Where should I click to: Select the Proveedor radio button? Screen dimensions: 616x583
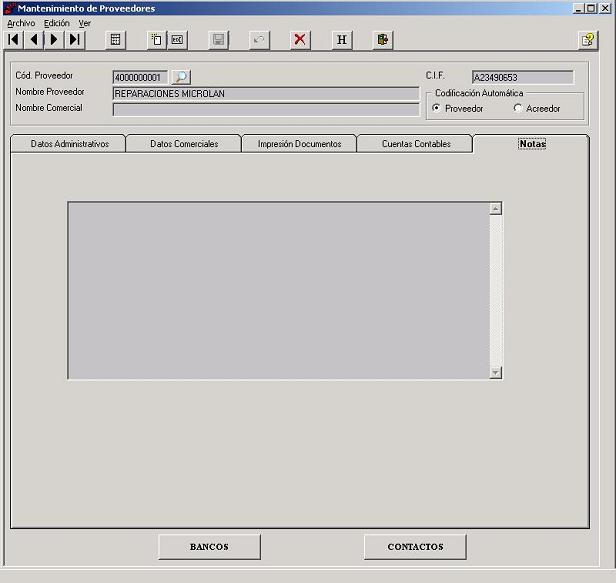coord(436,108)
